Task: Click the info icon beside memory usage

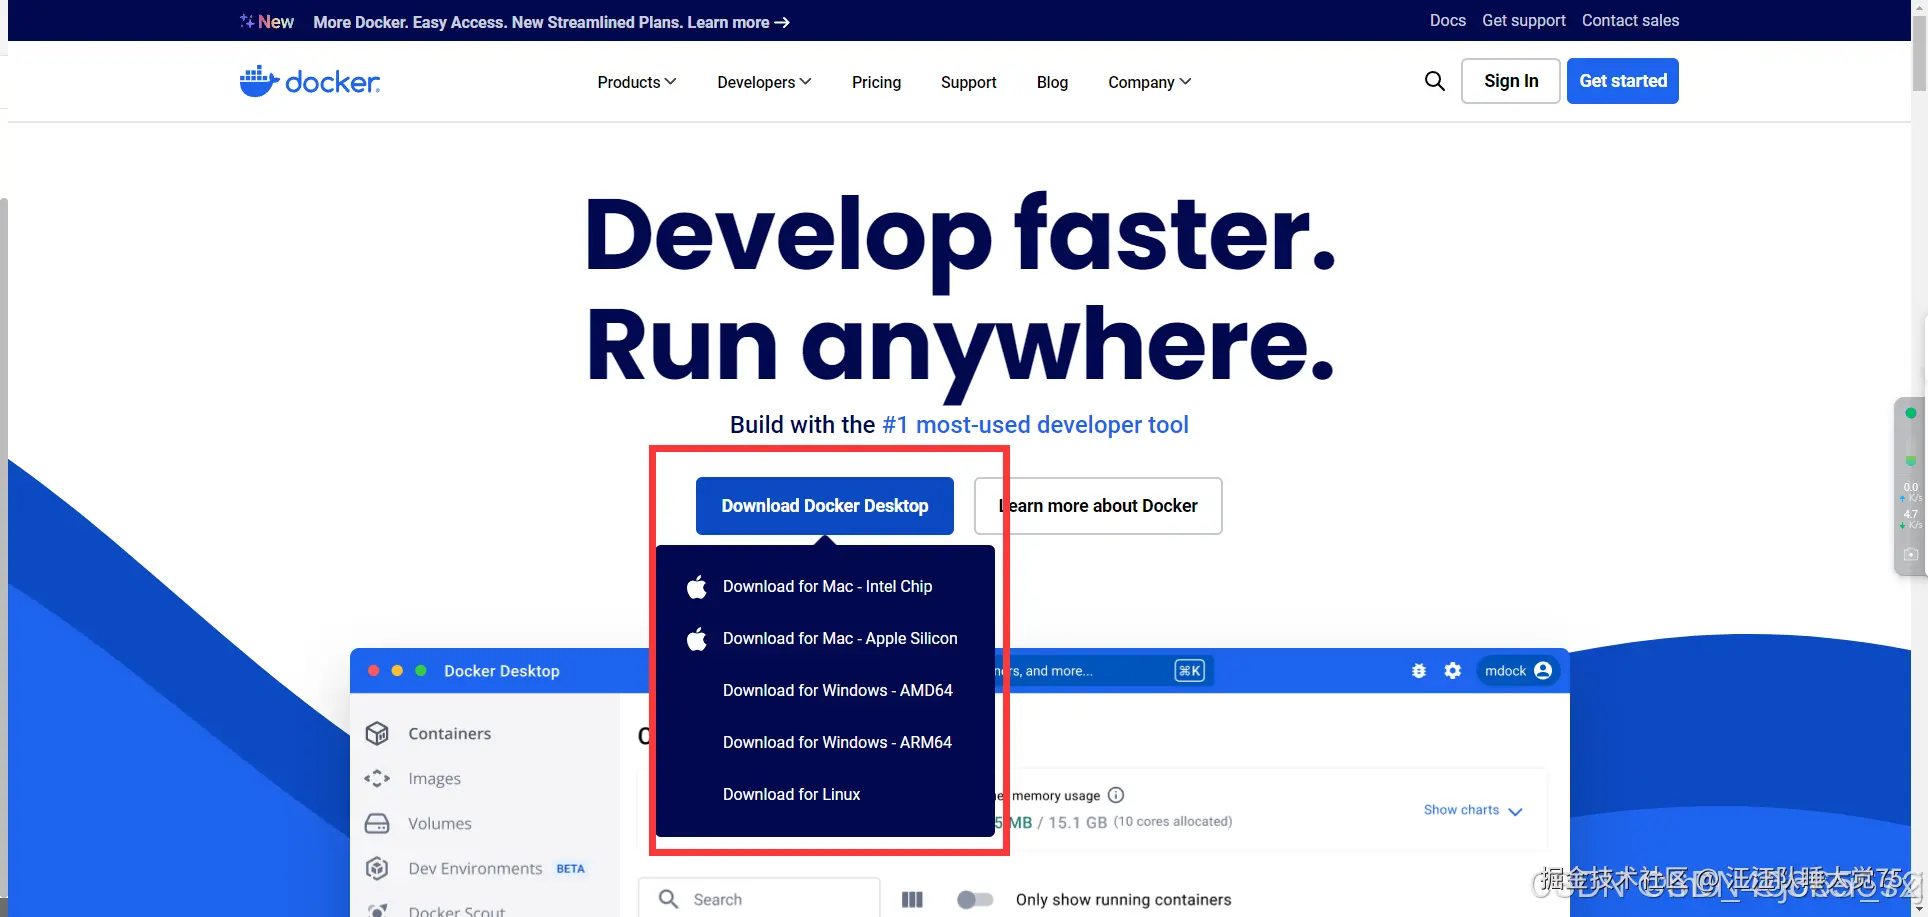Action: (1116, 795)
